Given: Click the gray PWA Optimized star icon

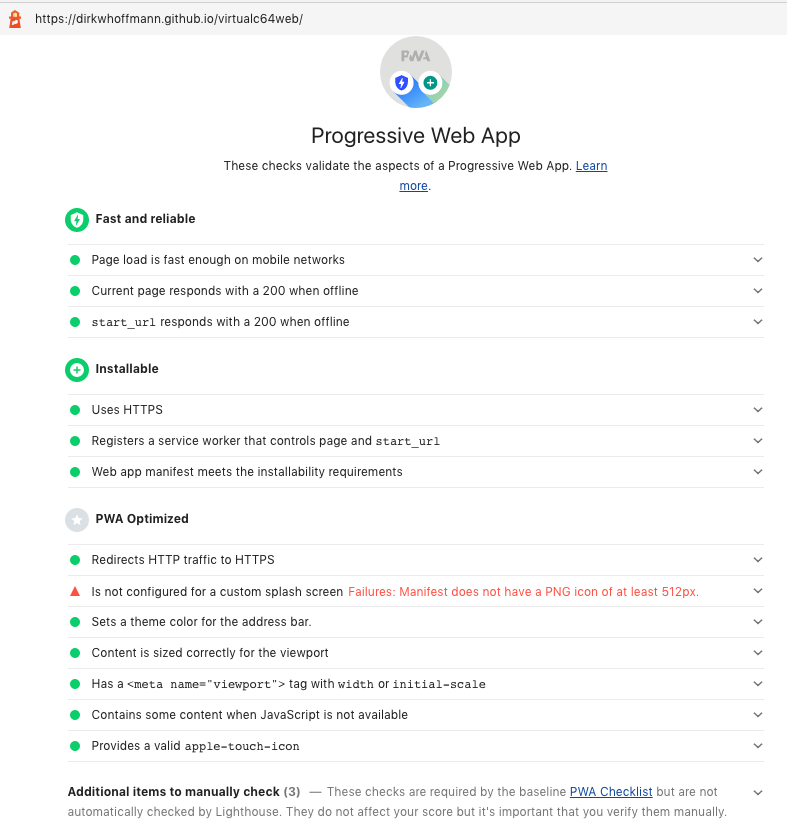Looking at the screenshot, I should pos(77,519).
